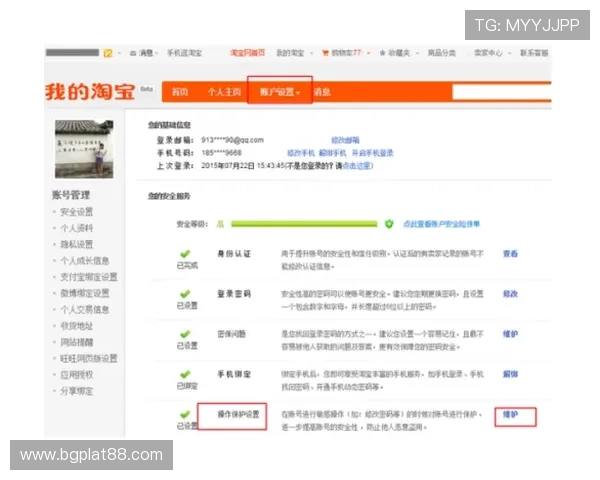Open 收货地址 in the sidebar
This screenshot has width=600, height=480.
(x=77, y=326)
